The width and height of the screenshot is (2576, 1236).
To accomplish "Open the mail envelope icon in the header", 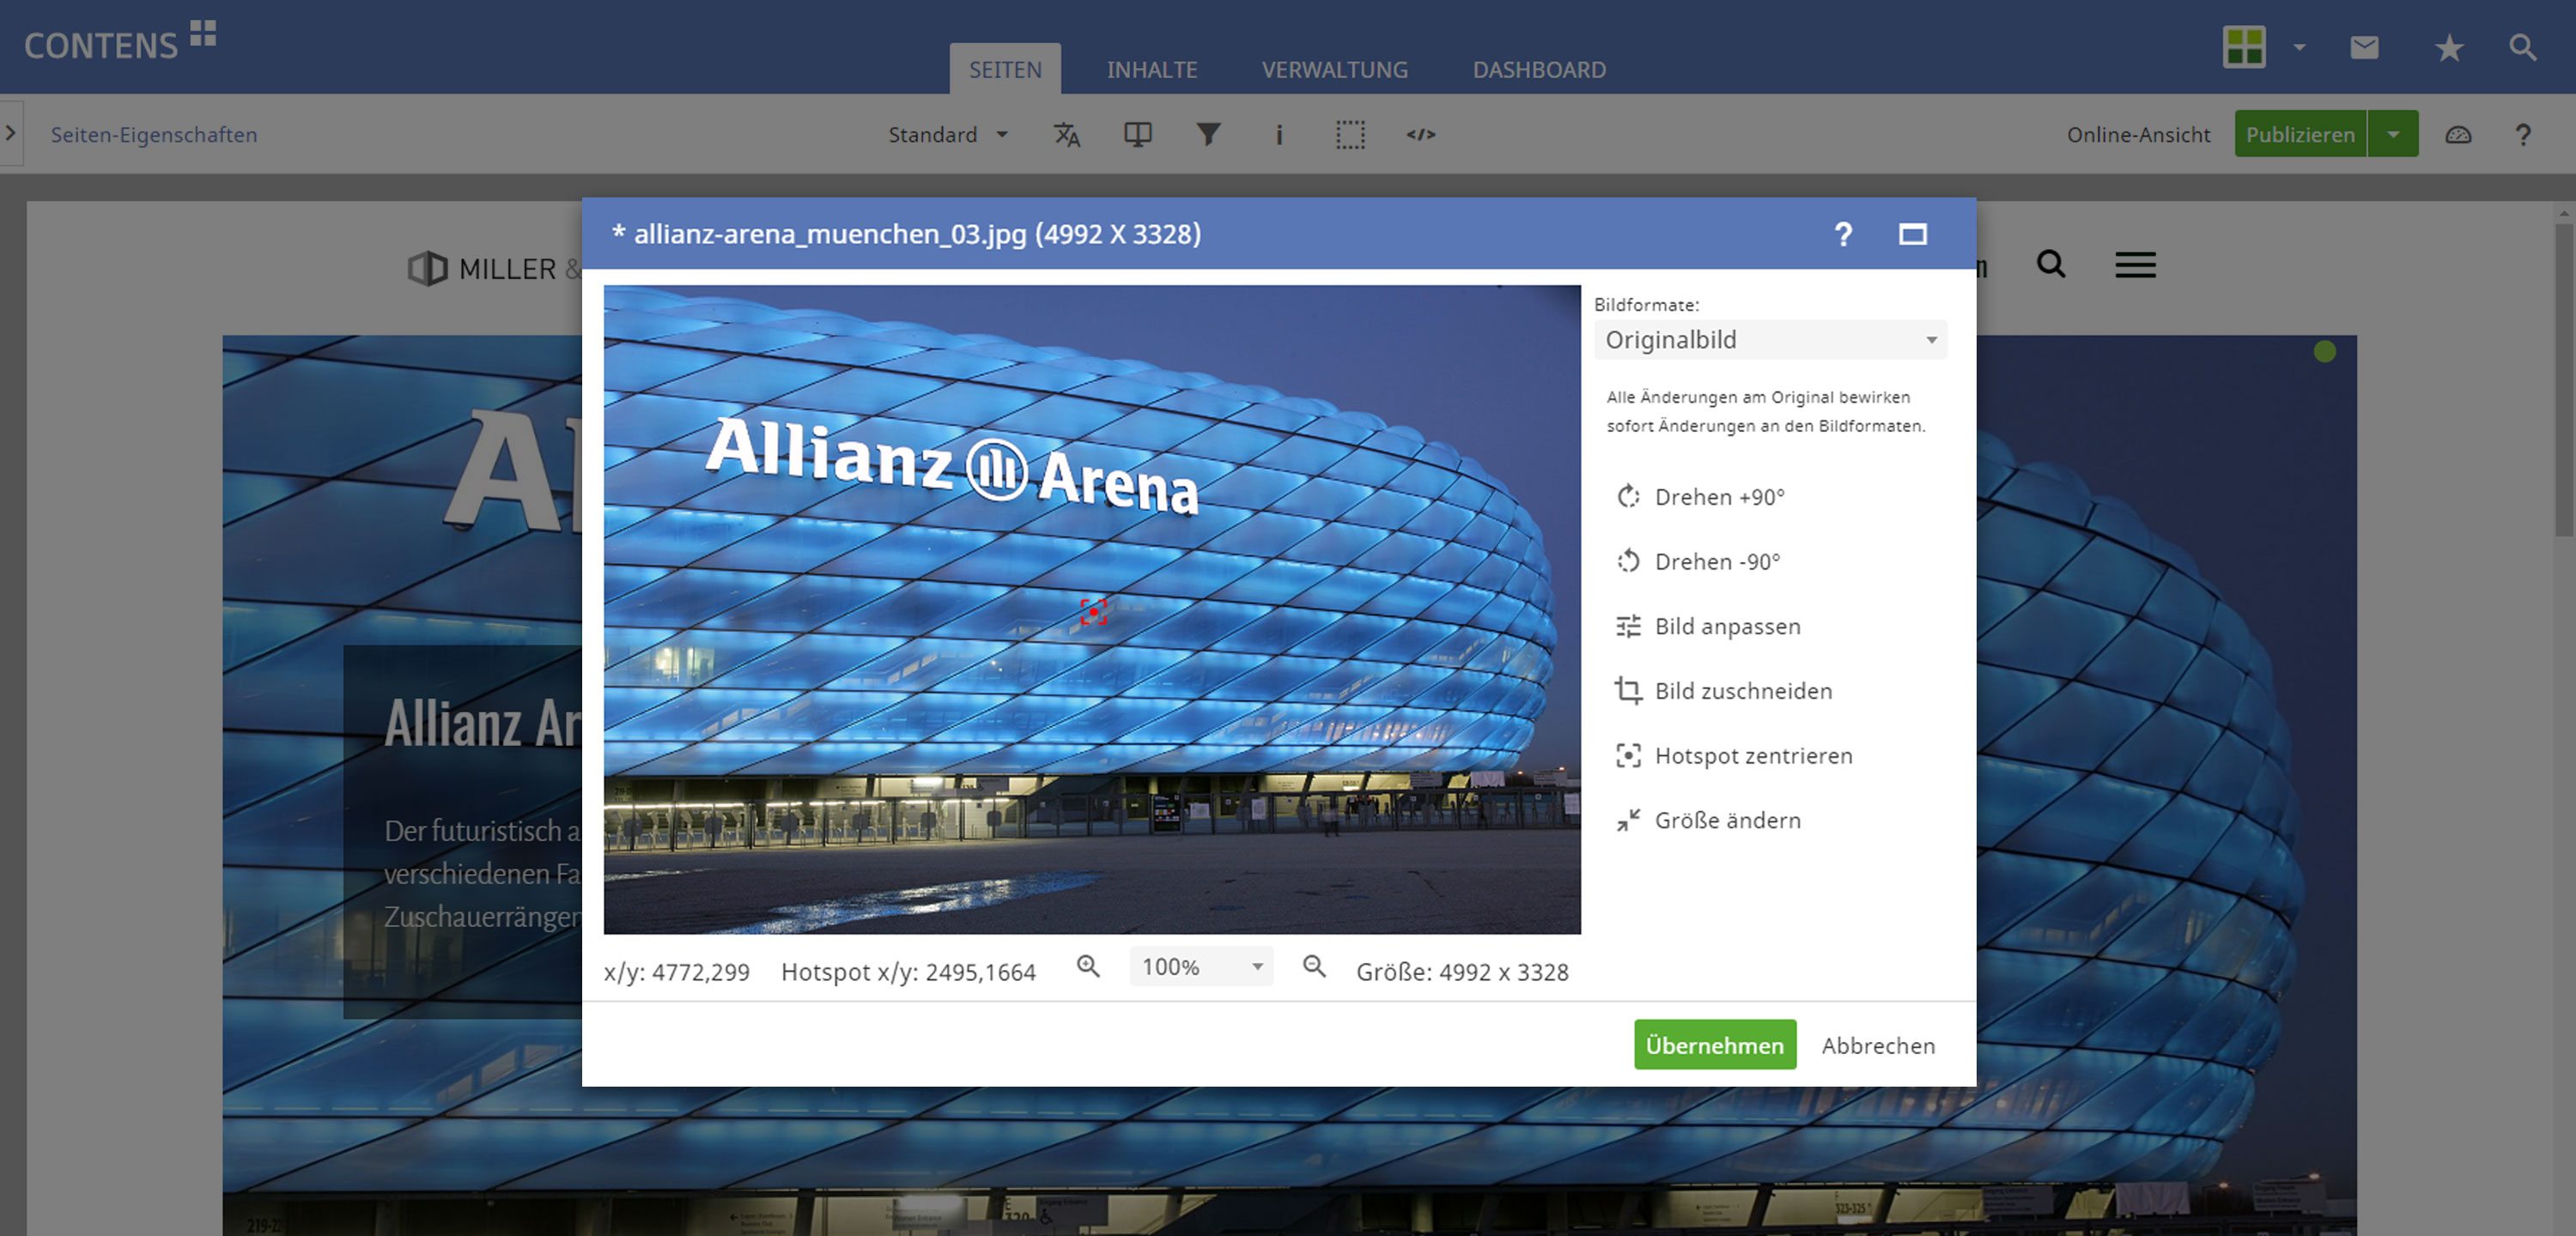I will [2364, 46].
